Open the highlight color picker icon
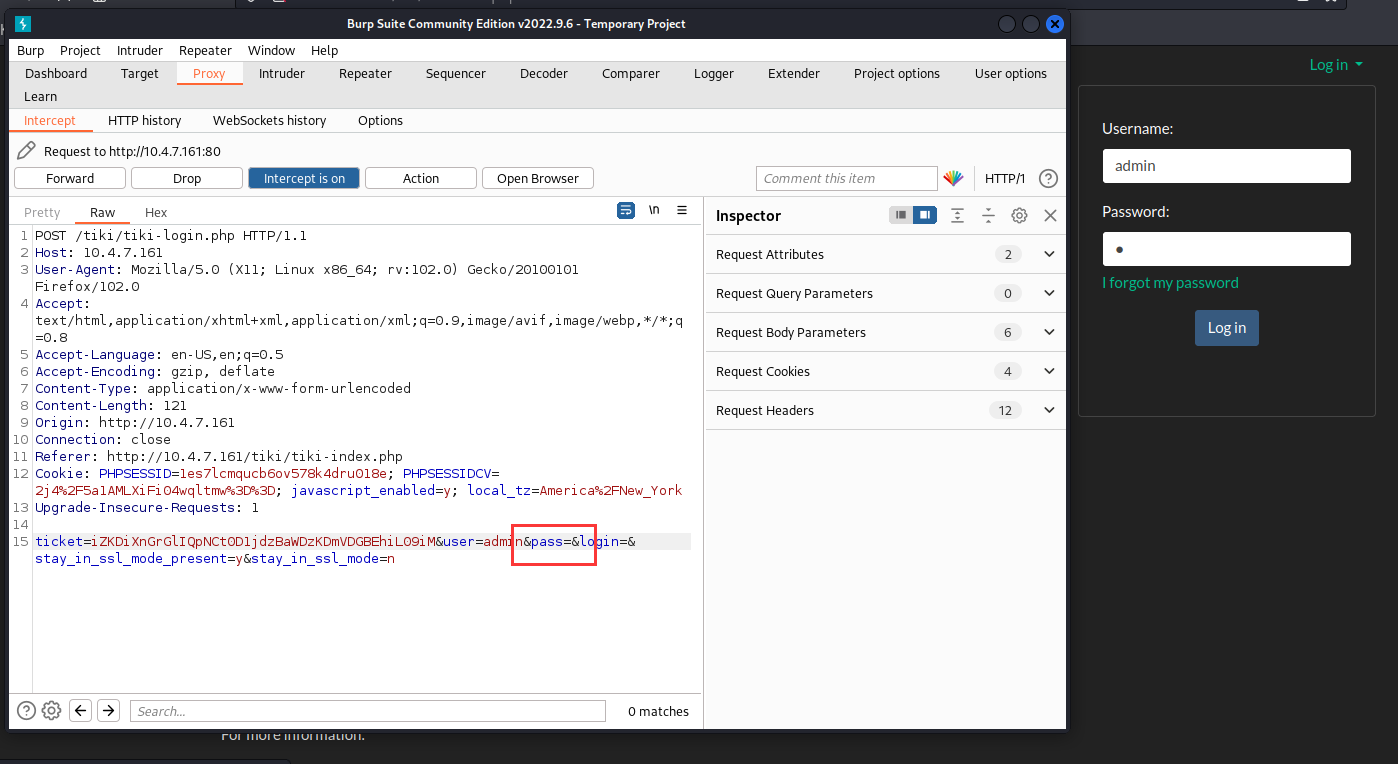This screenshot has width=1398, height=764. [x=953, y=178]
